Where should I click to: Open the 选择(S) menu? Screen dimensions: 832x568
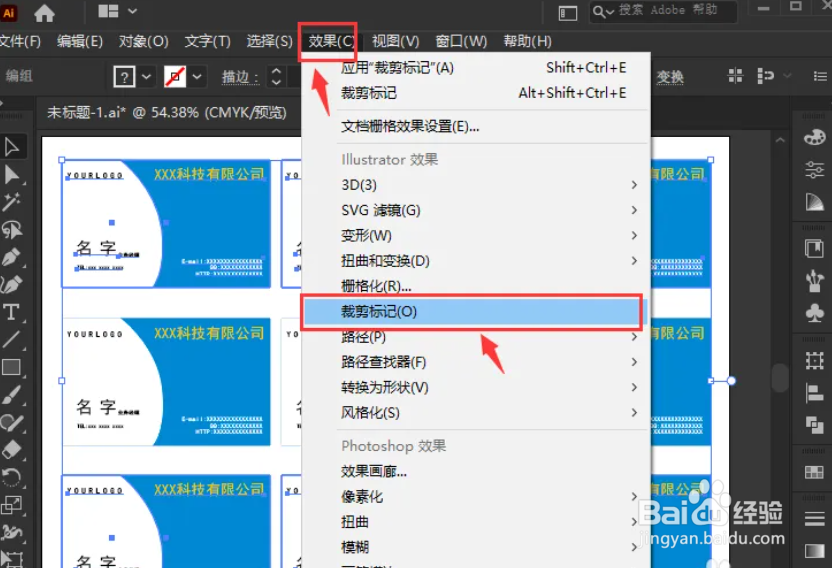[270, 41]
